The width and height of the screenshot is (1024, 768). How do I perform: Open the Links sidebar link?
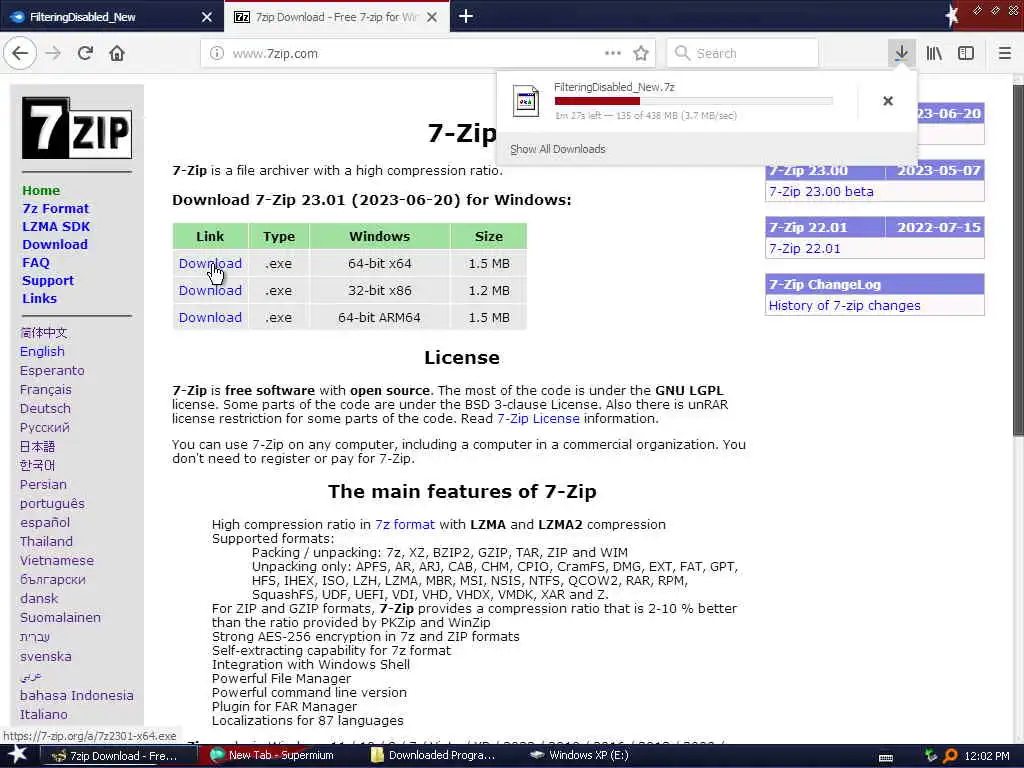pyautogui.click(x=39, y=298)
